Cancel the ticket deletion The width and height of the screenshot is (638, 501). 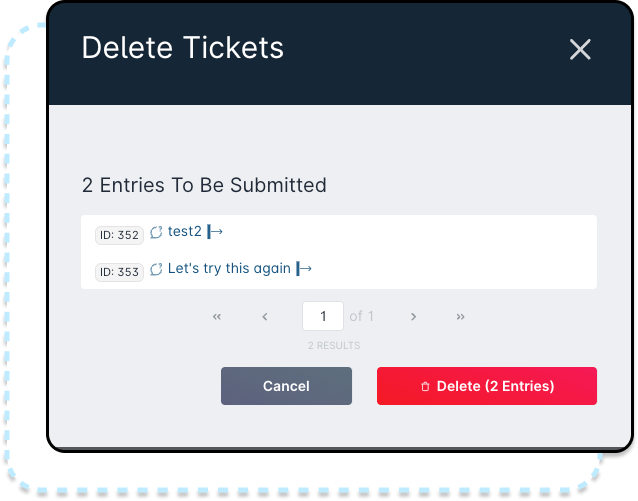(x=286, y=386)
